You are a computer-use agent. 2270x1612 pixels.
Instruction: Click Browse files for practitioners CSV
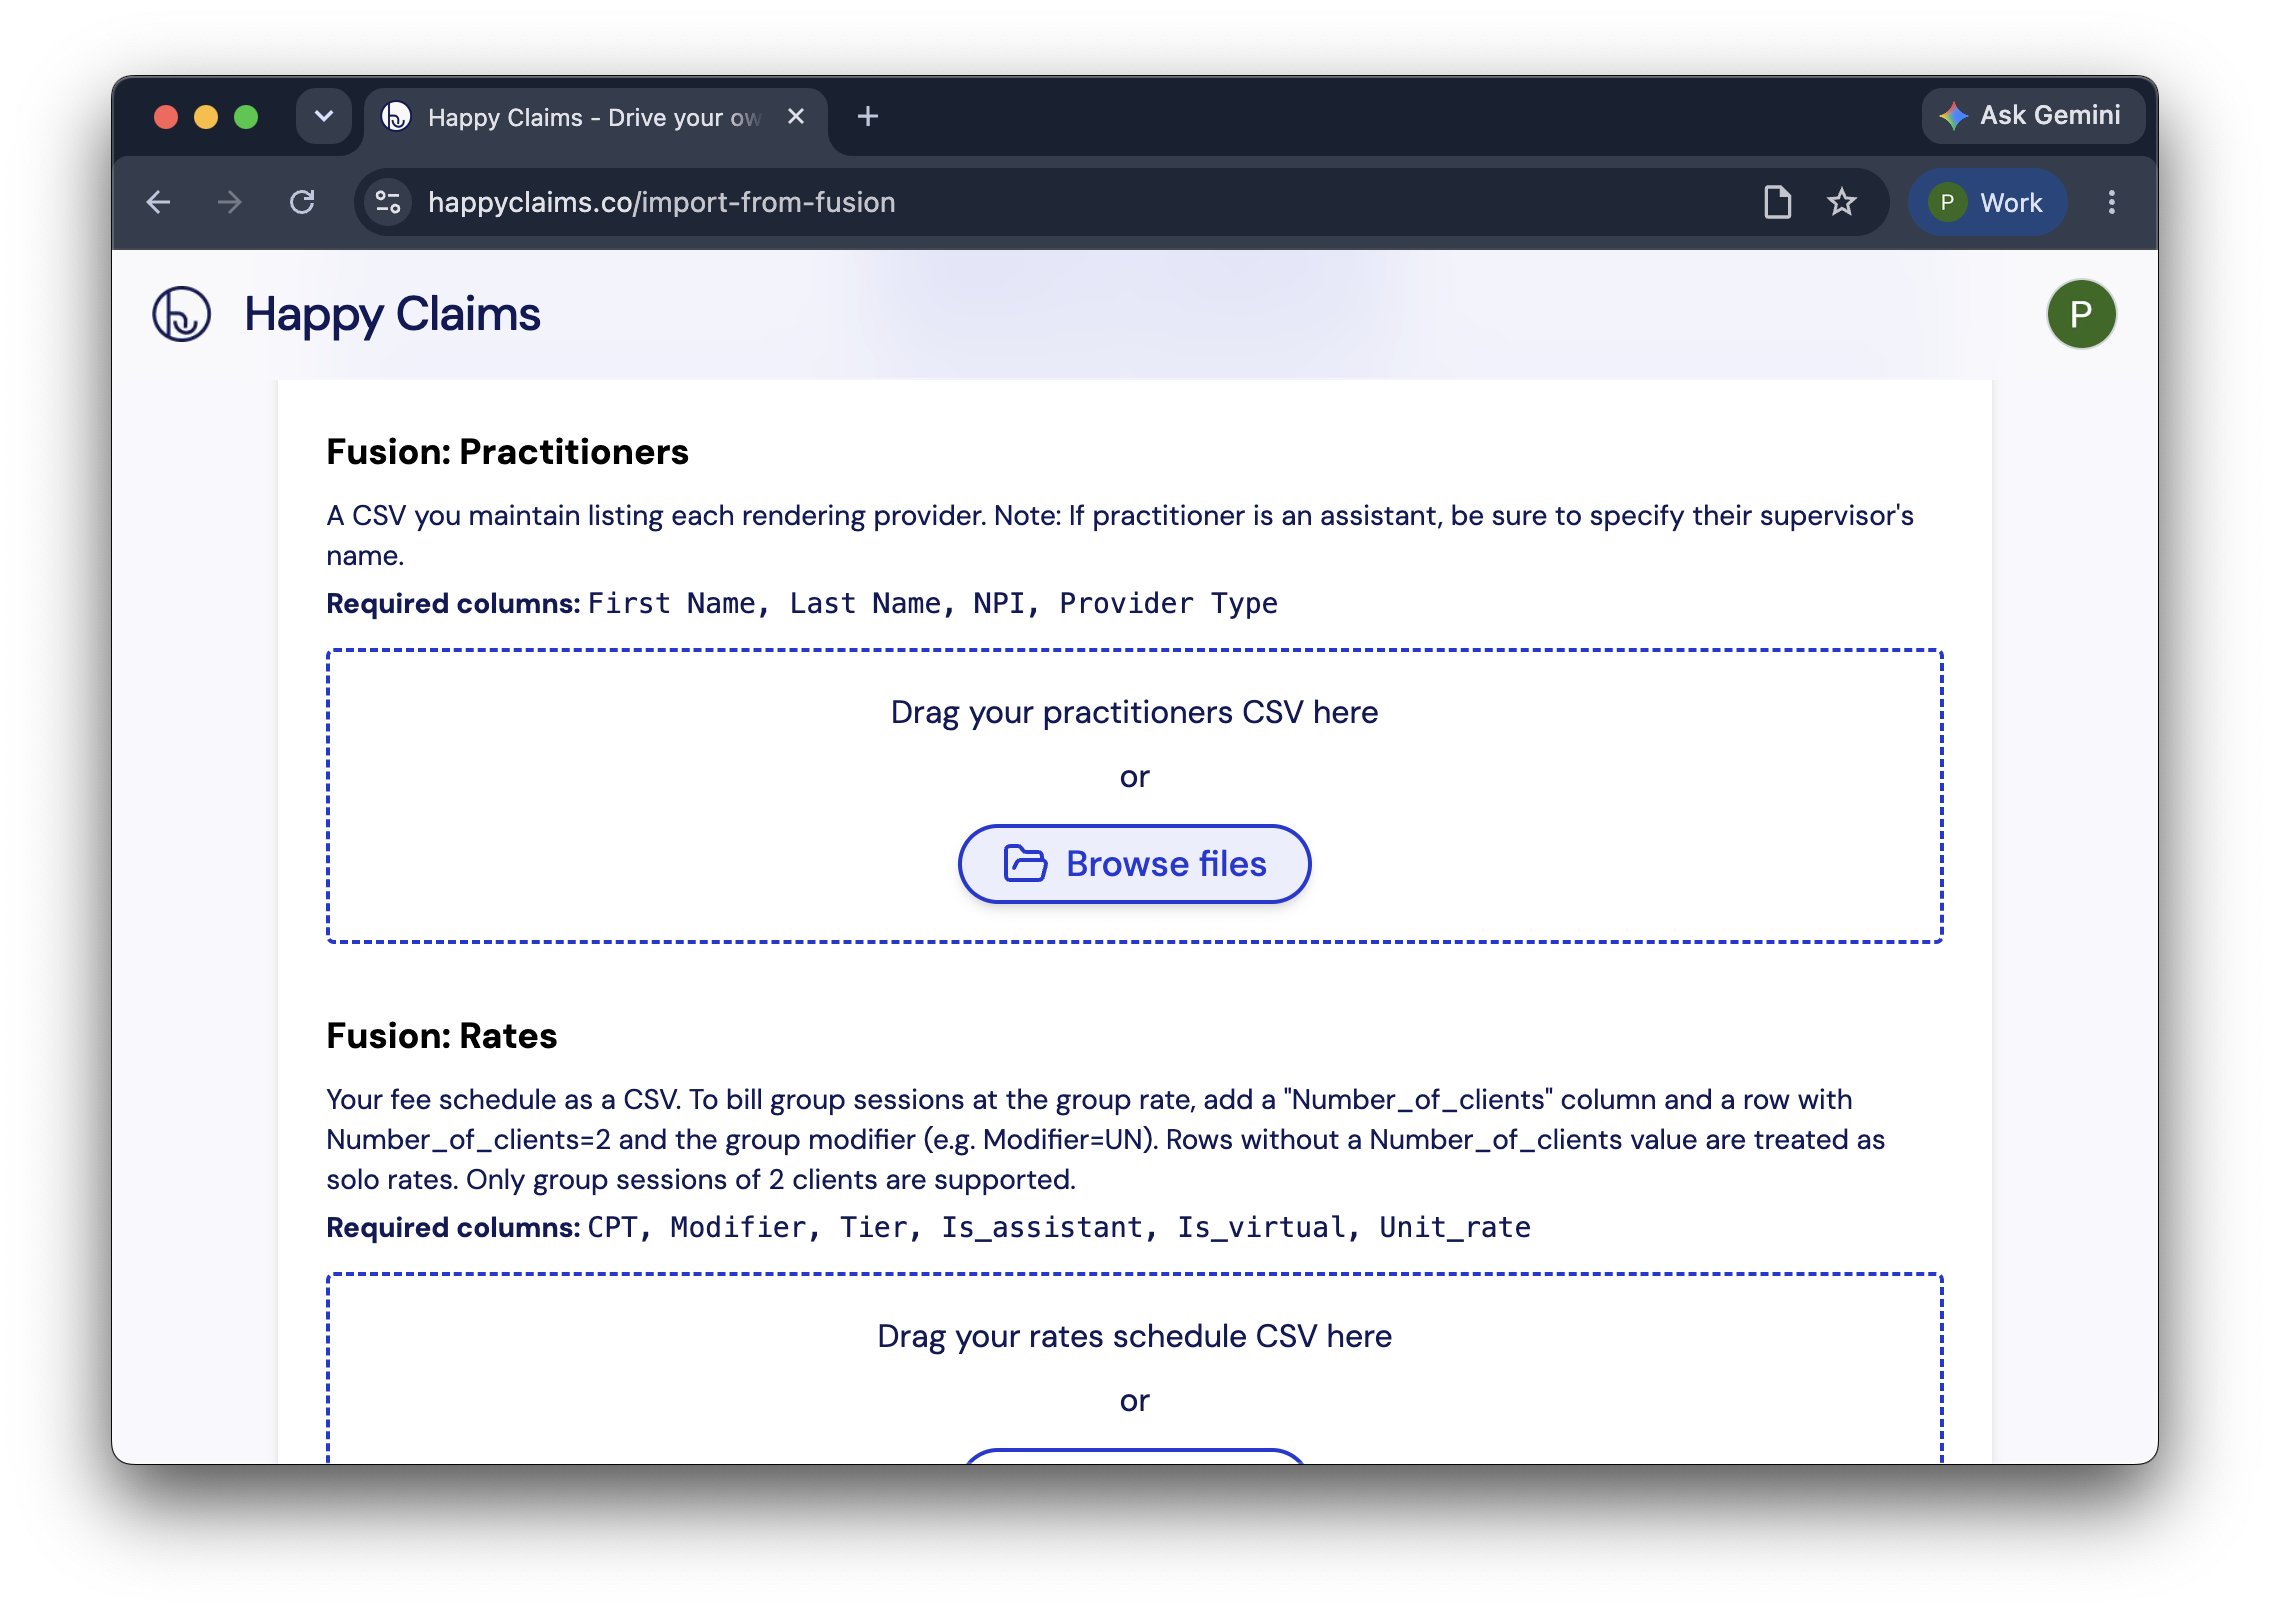point(1134,864)
